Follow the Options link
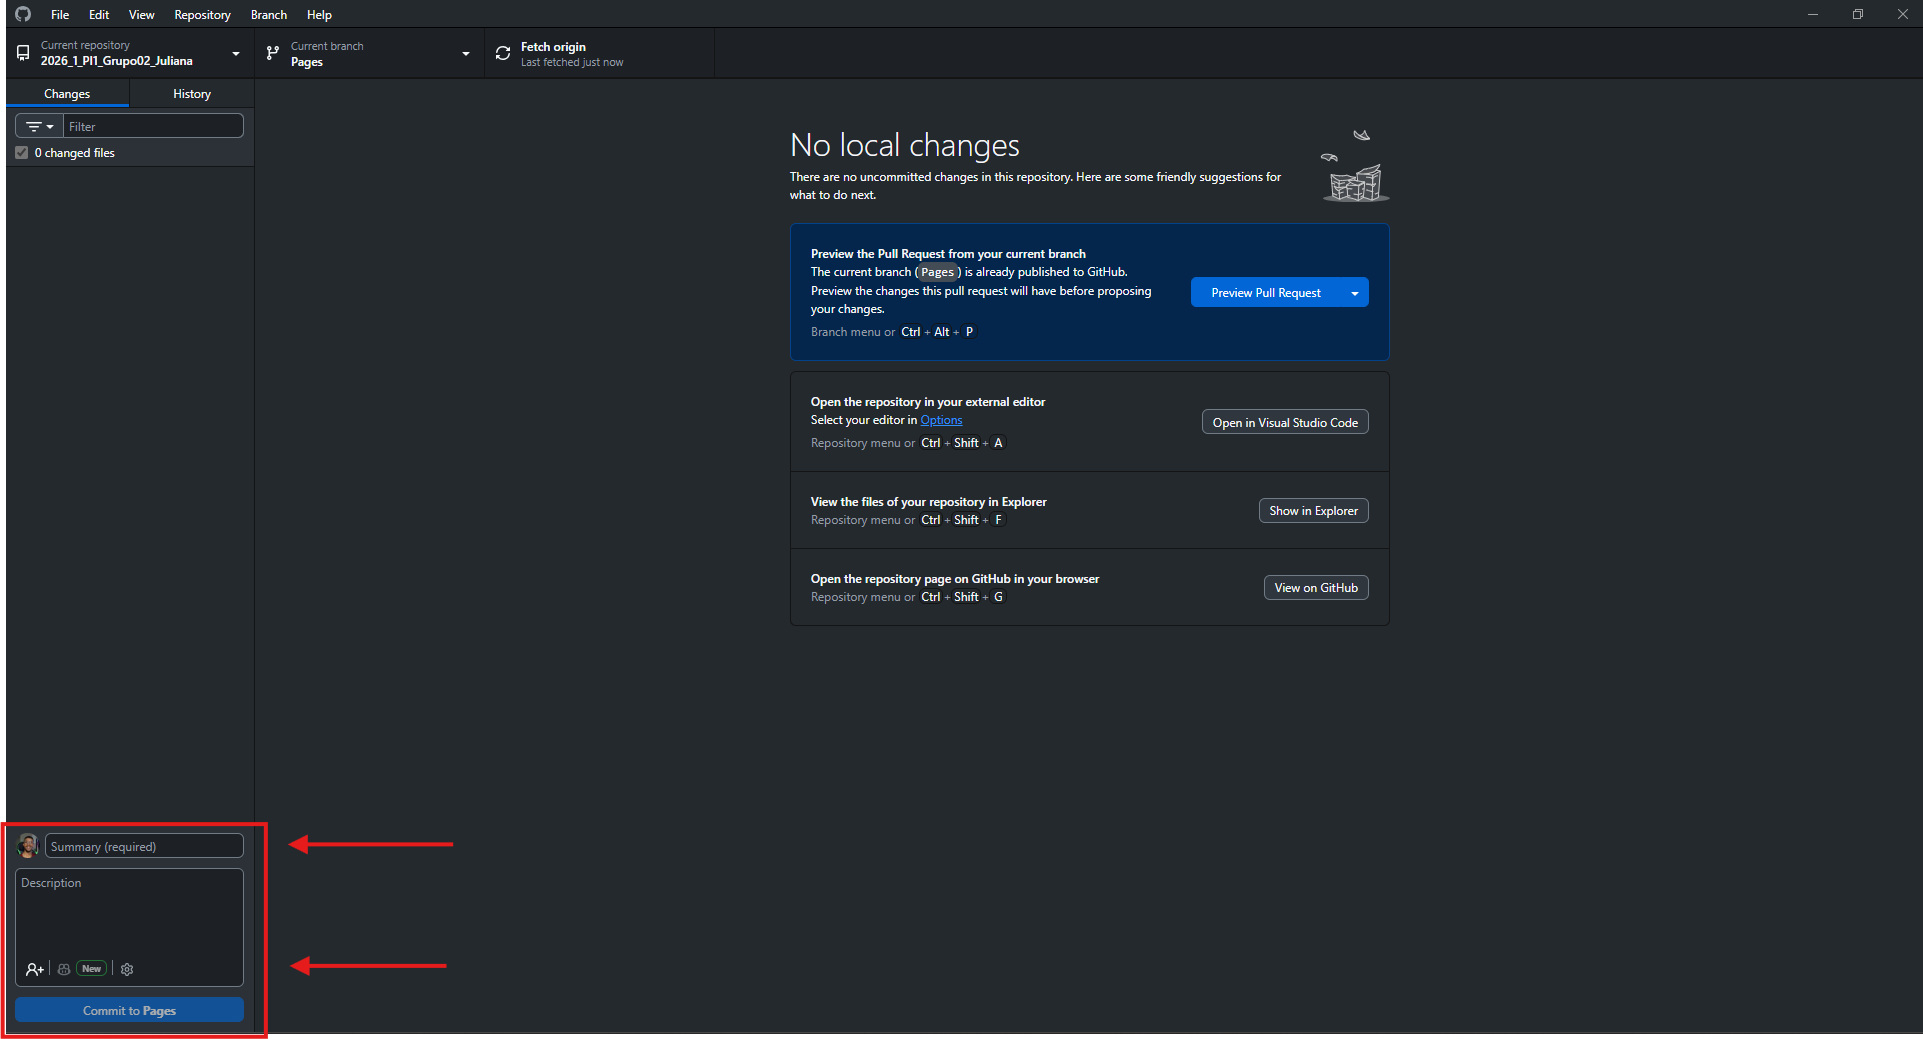The height and width of the screenshot is (1039, 1923). (x=941, y=421)
